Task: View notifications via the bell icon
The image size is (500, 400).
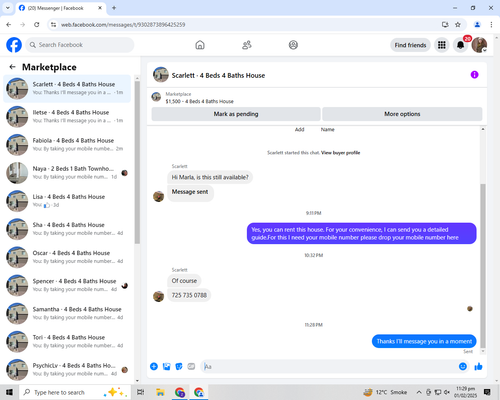Action: click(x=460, y=45)
